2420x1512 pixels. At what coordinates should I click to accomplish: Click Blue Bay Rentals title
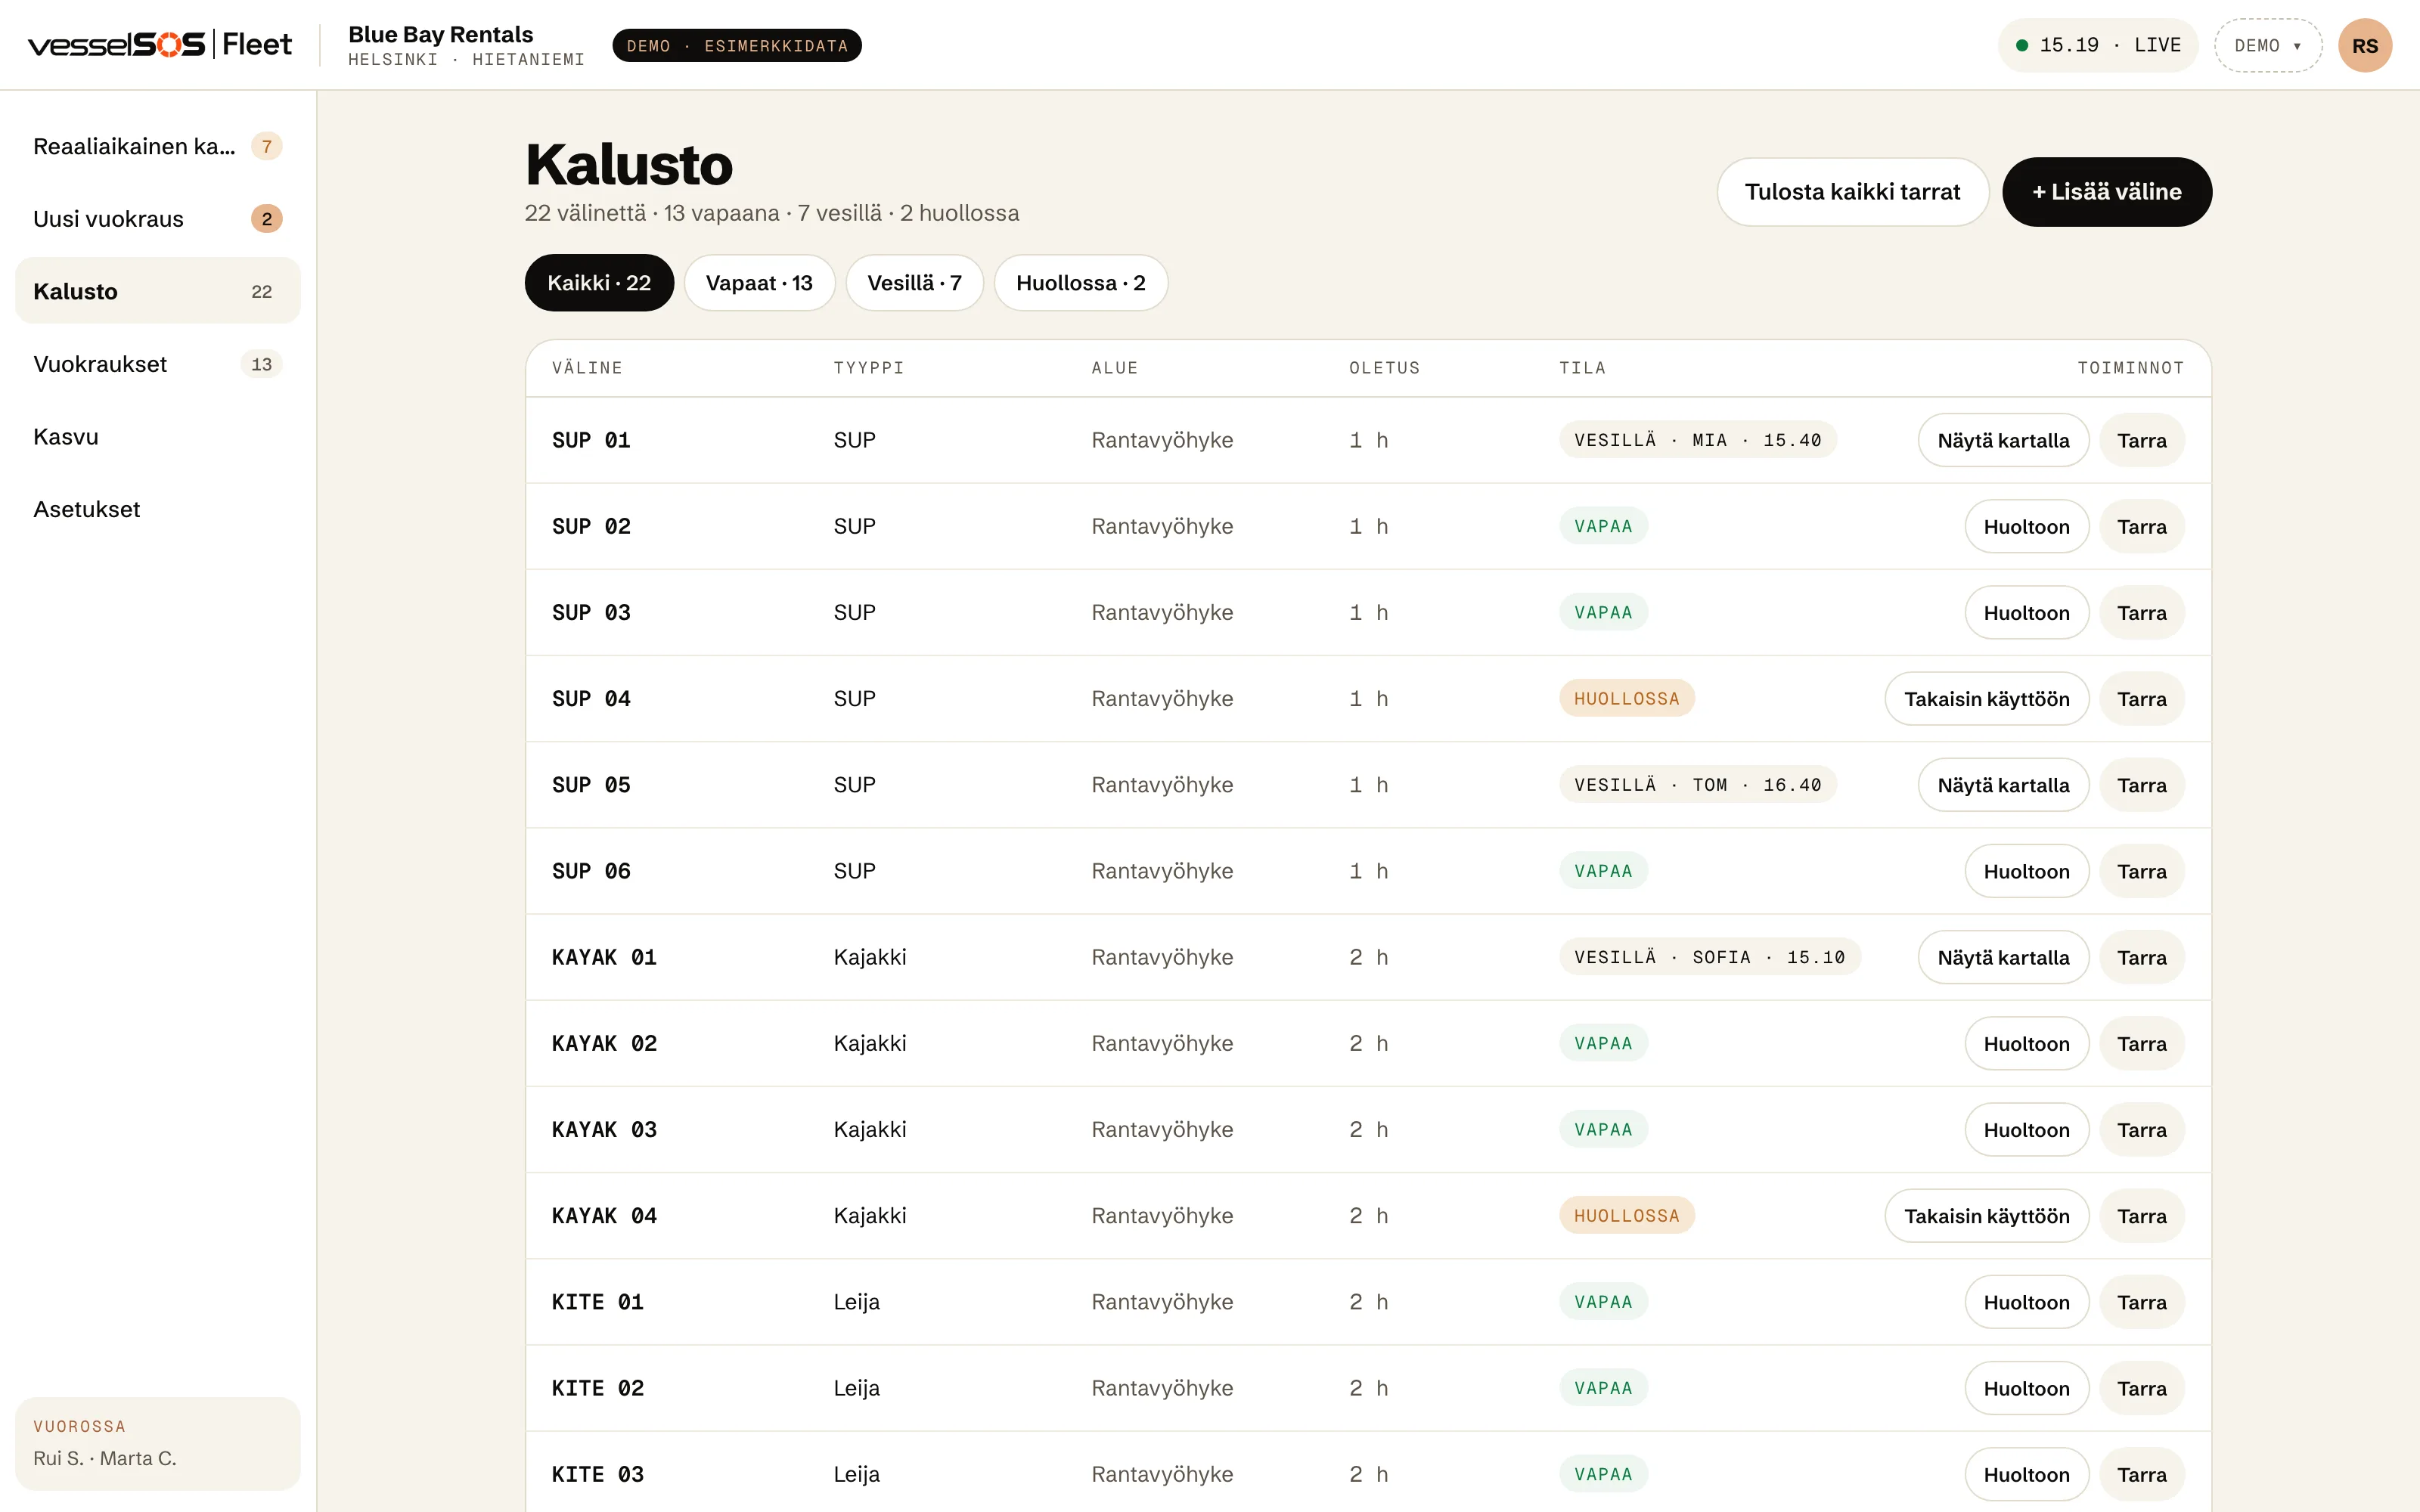pos(441,34)
